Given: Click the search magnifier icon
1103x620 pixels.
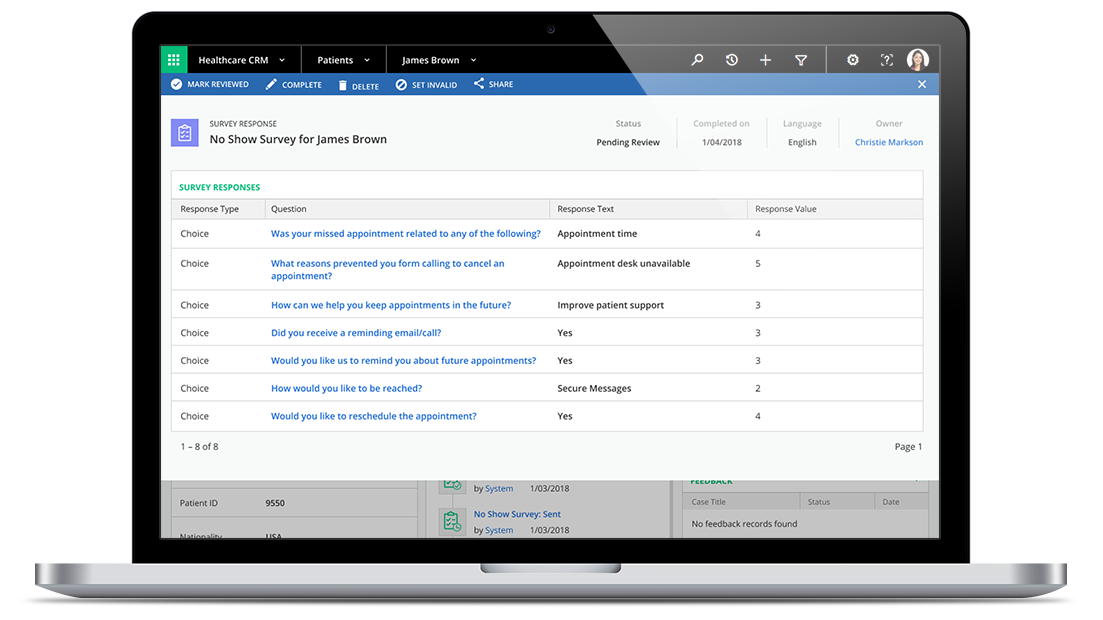Looking at the screenshot, I should click(x=697, y=60).
